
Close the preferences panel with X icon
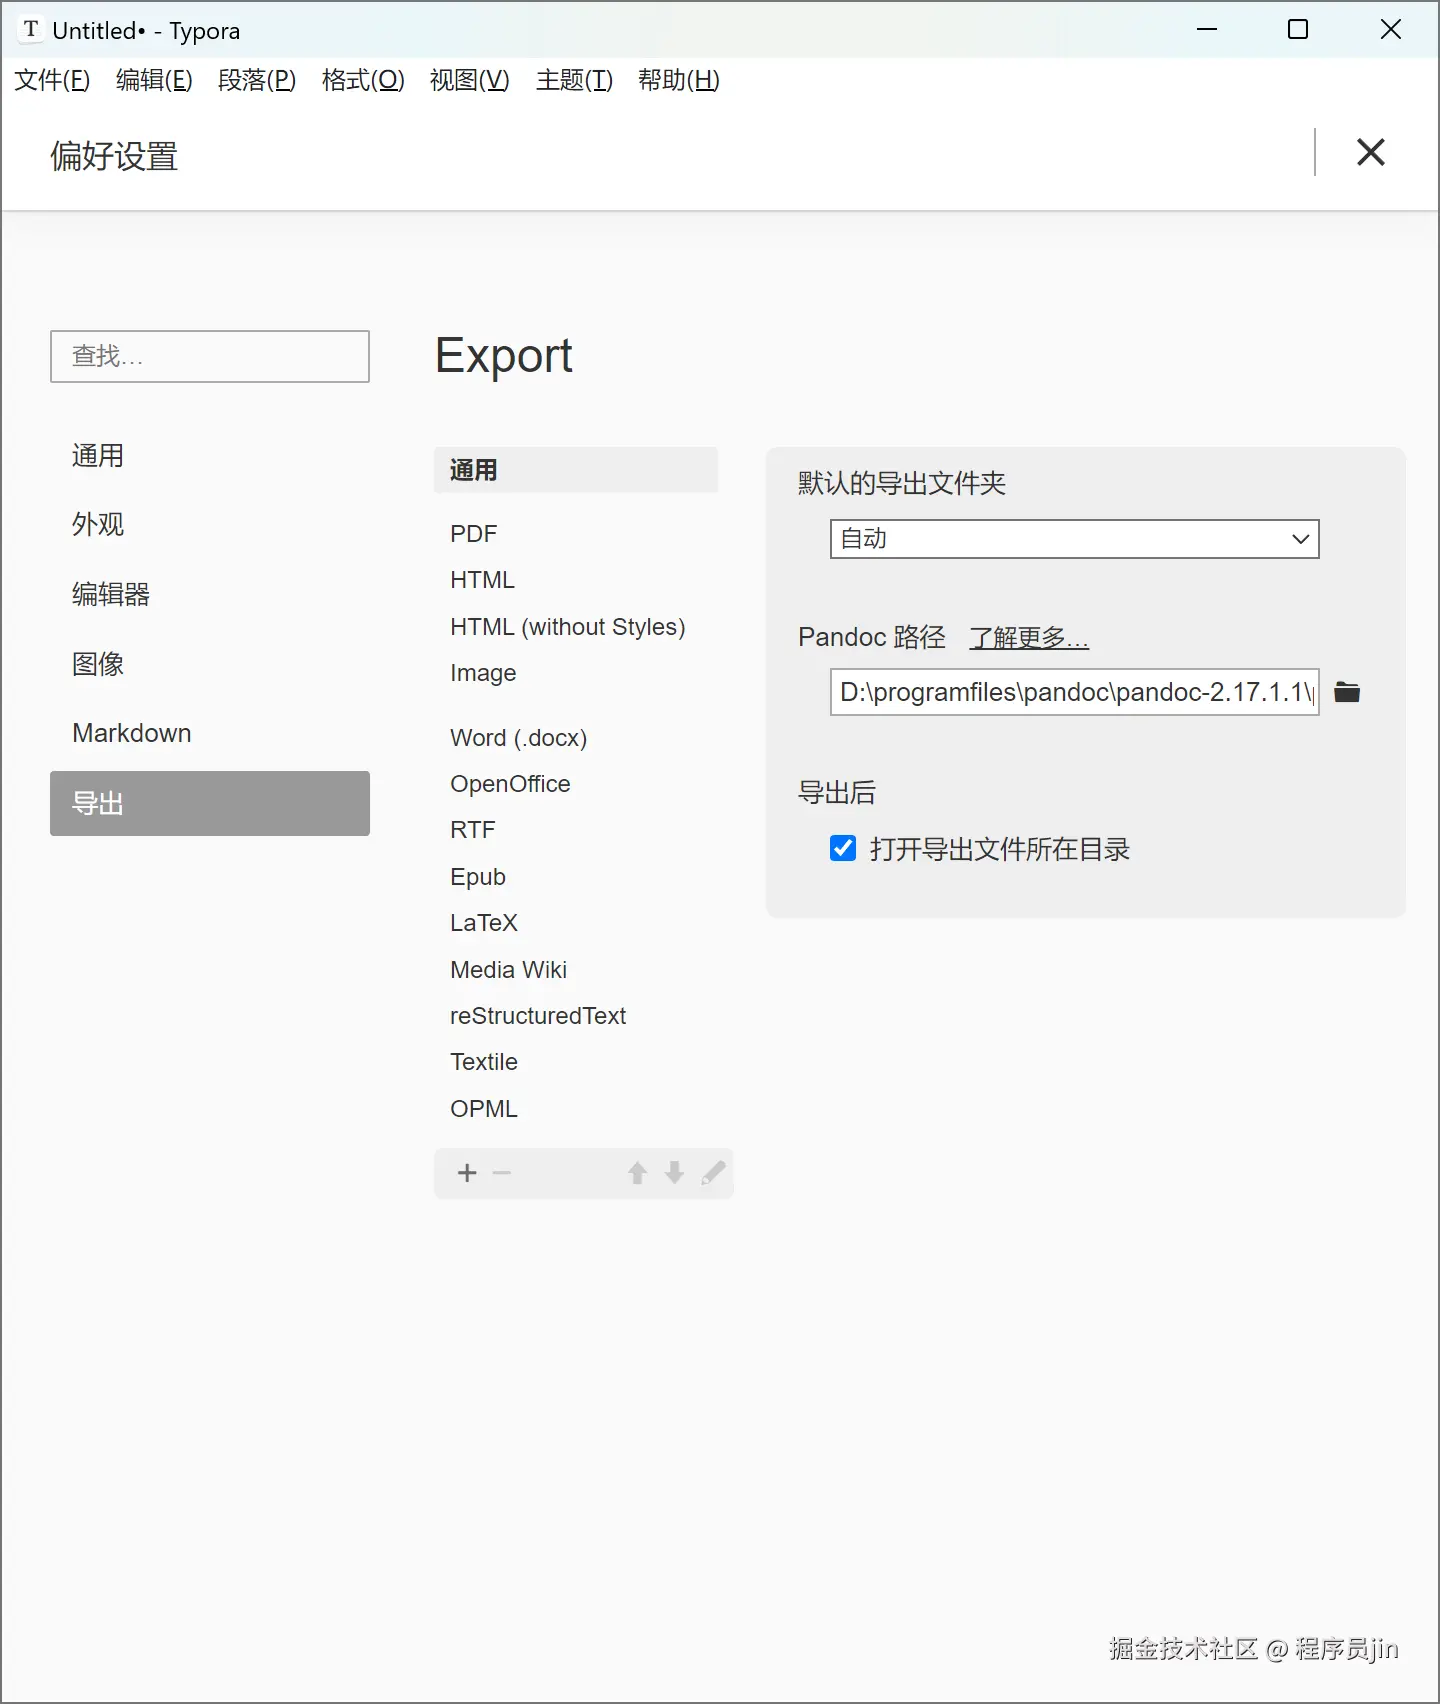(x=1370, y=152)
